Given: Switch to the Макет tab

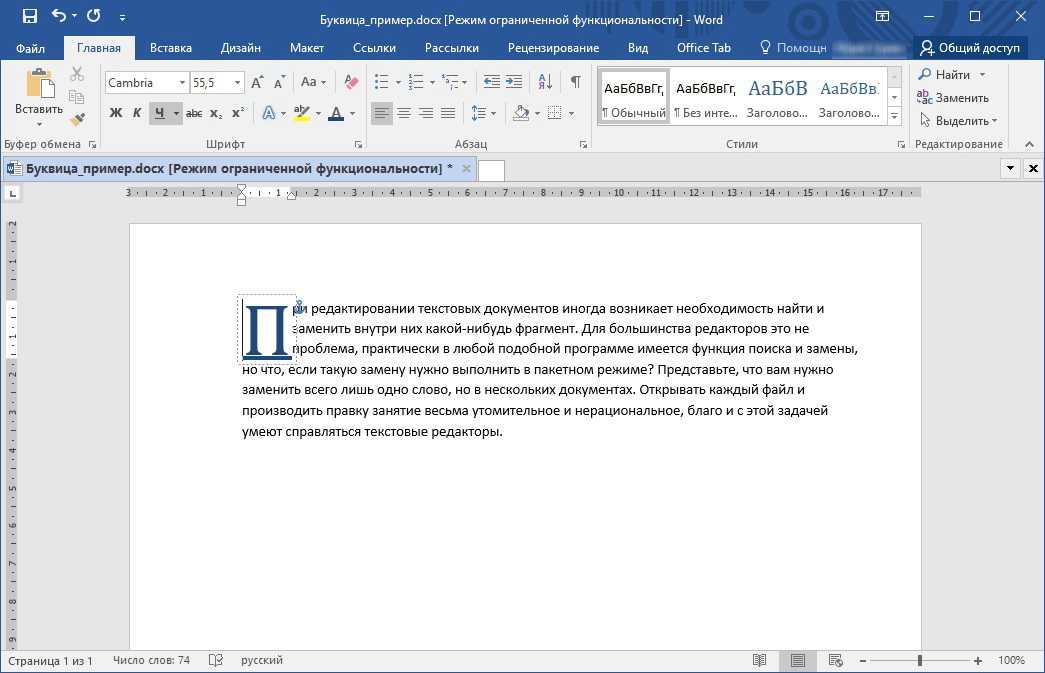Looking at the screenshot, I should (x=307, y=48).
